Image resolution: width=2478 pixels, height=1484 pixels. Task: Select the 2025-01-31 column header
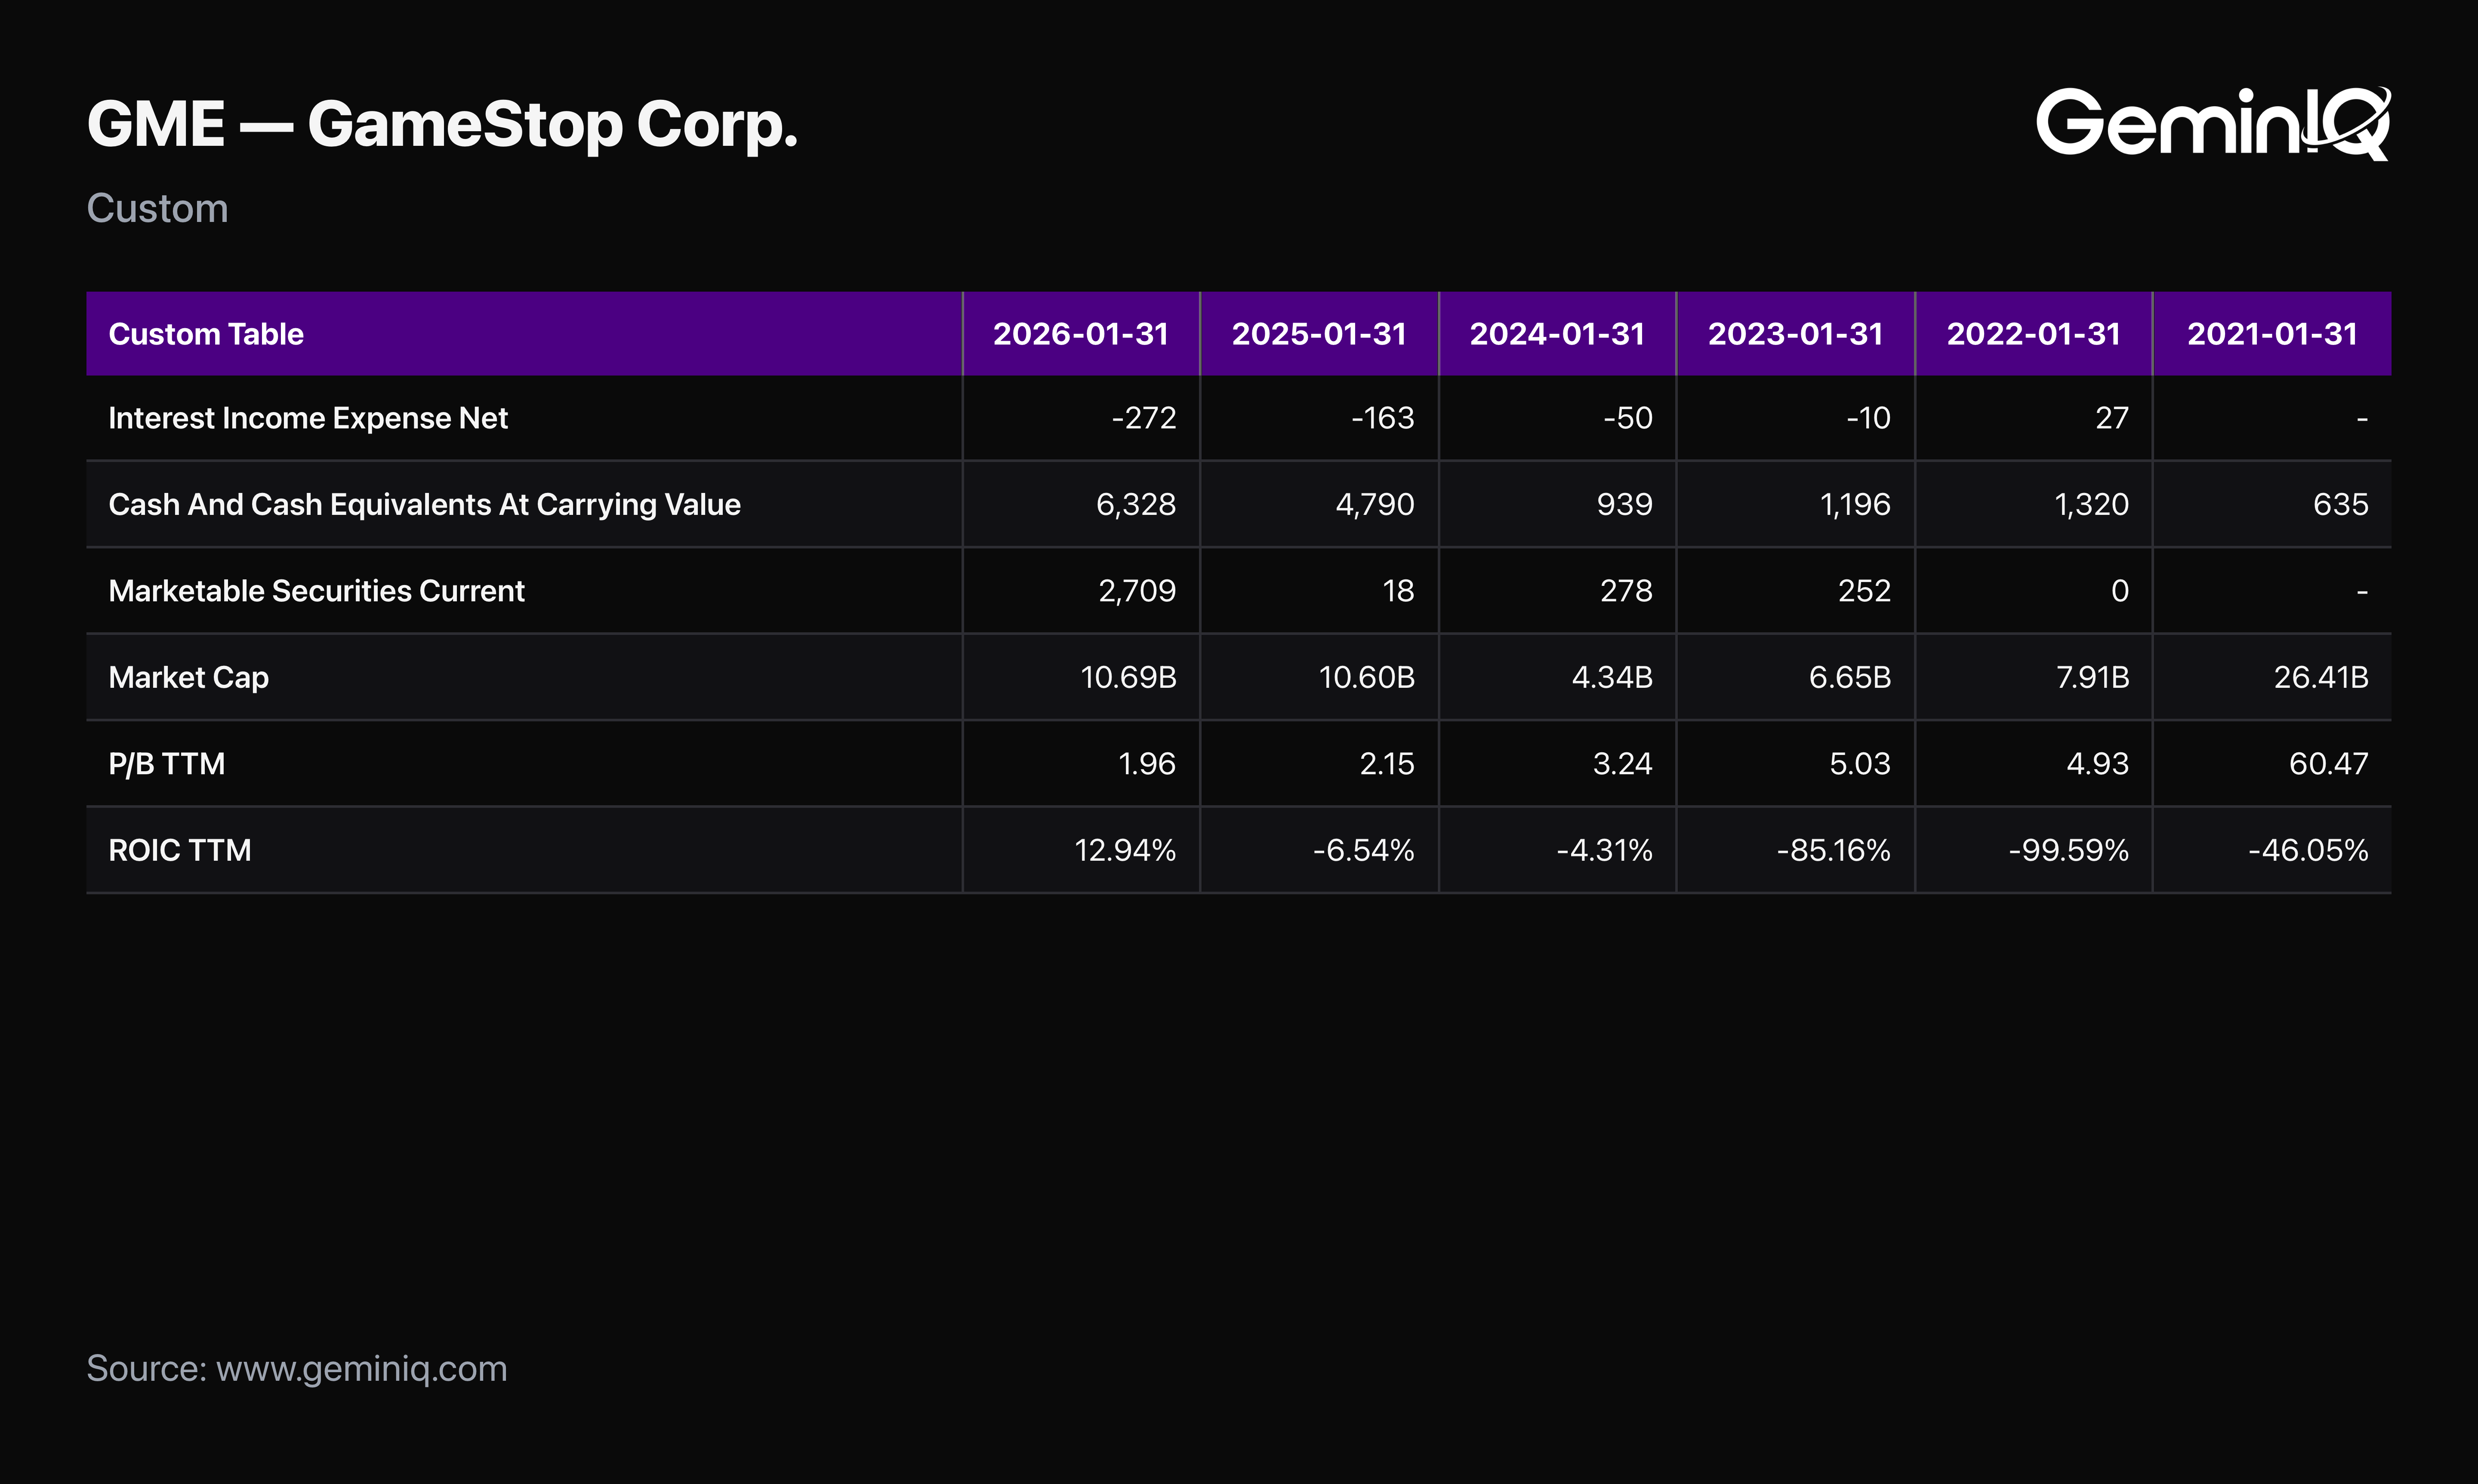[x=1319, y=334]
